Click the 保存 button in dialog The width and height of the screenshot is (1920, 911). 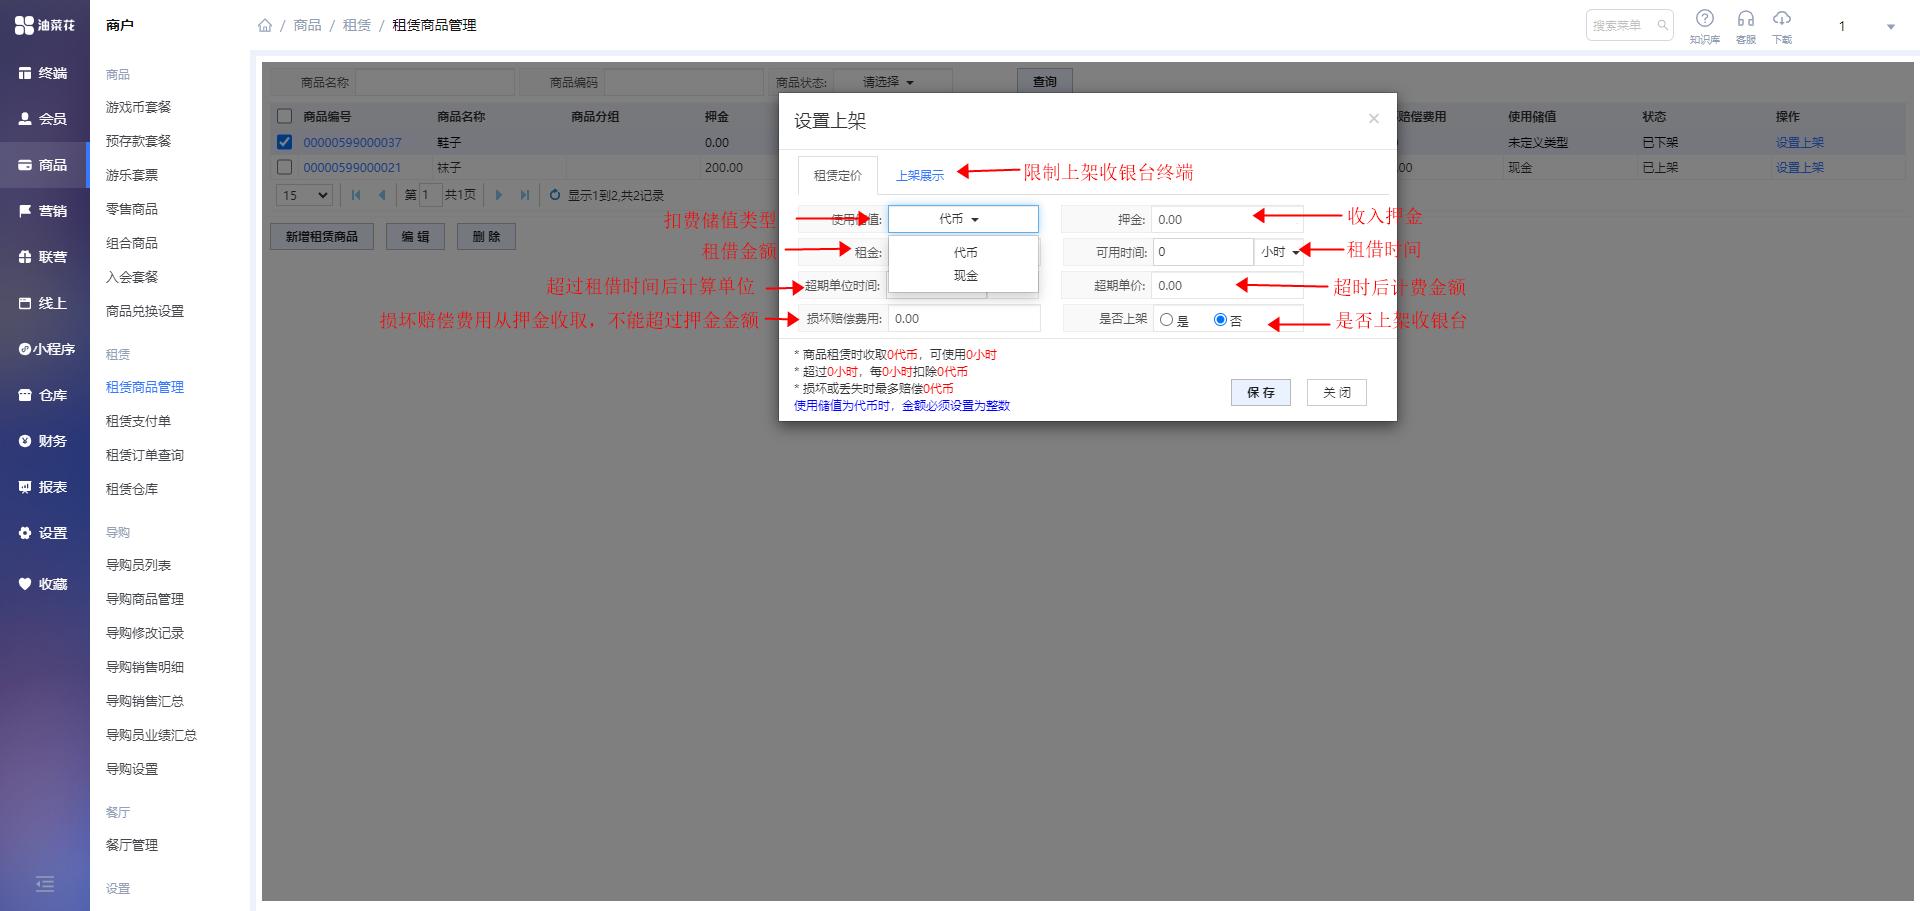pos(1261,392)
